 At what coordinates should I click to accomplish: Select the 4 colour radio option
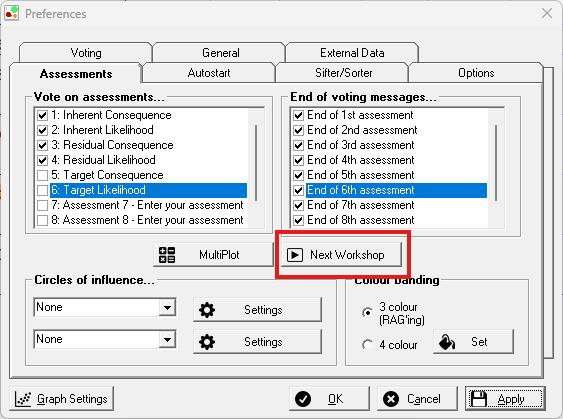367,345
